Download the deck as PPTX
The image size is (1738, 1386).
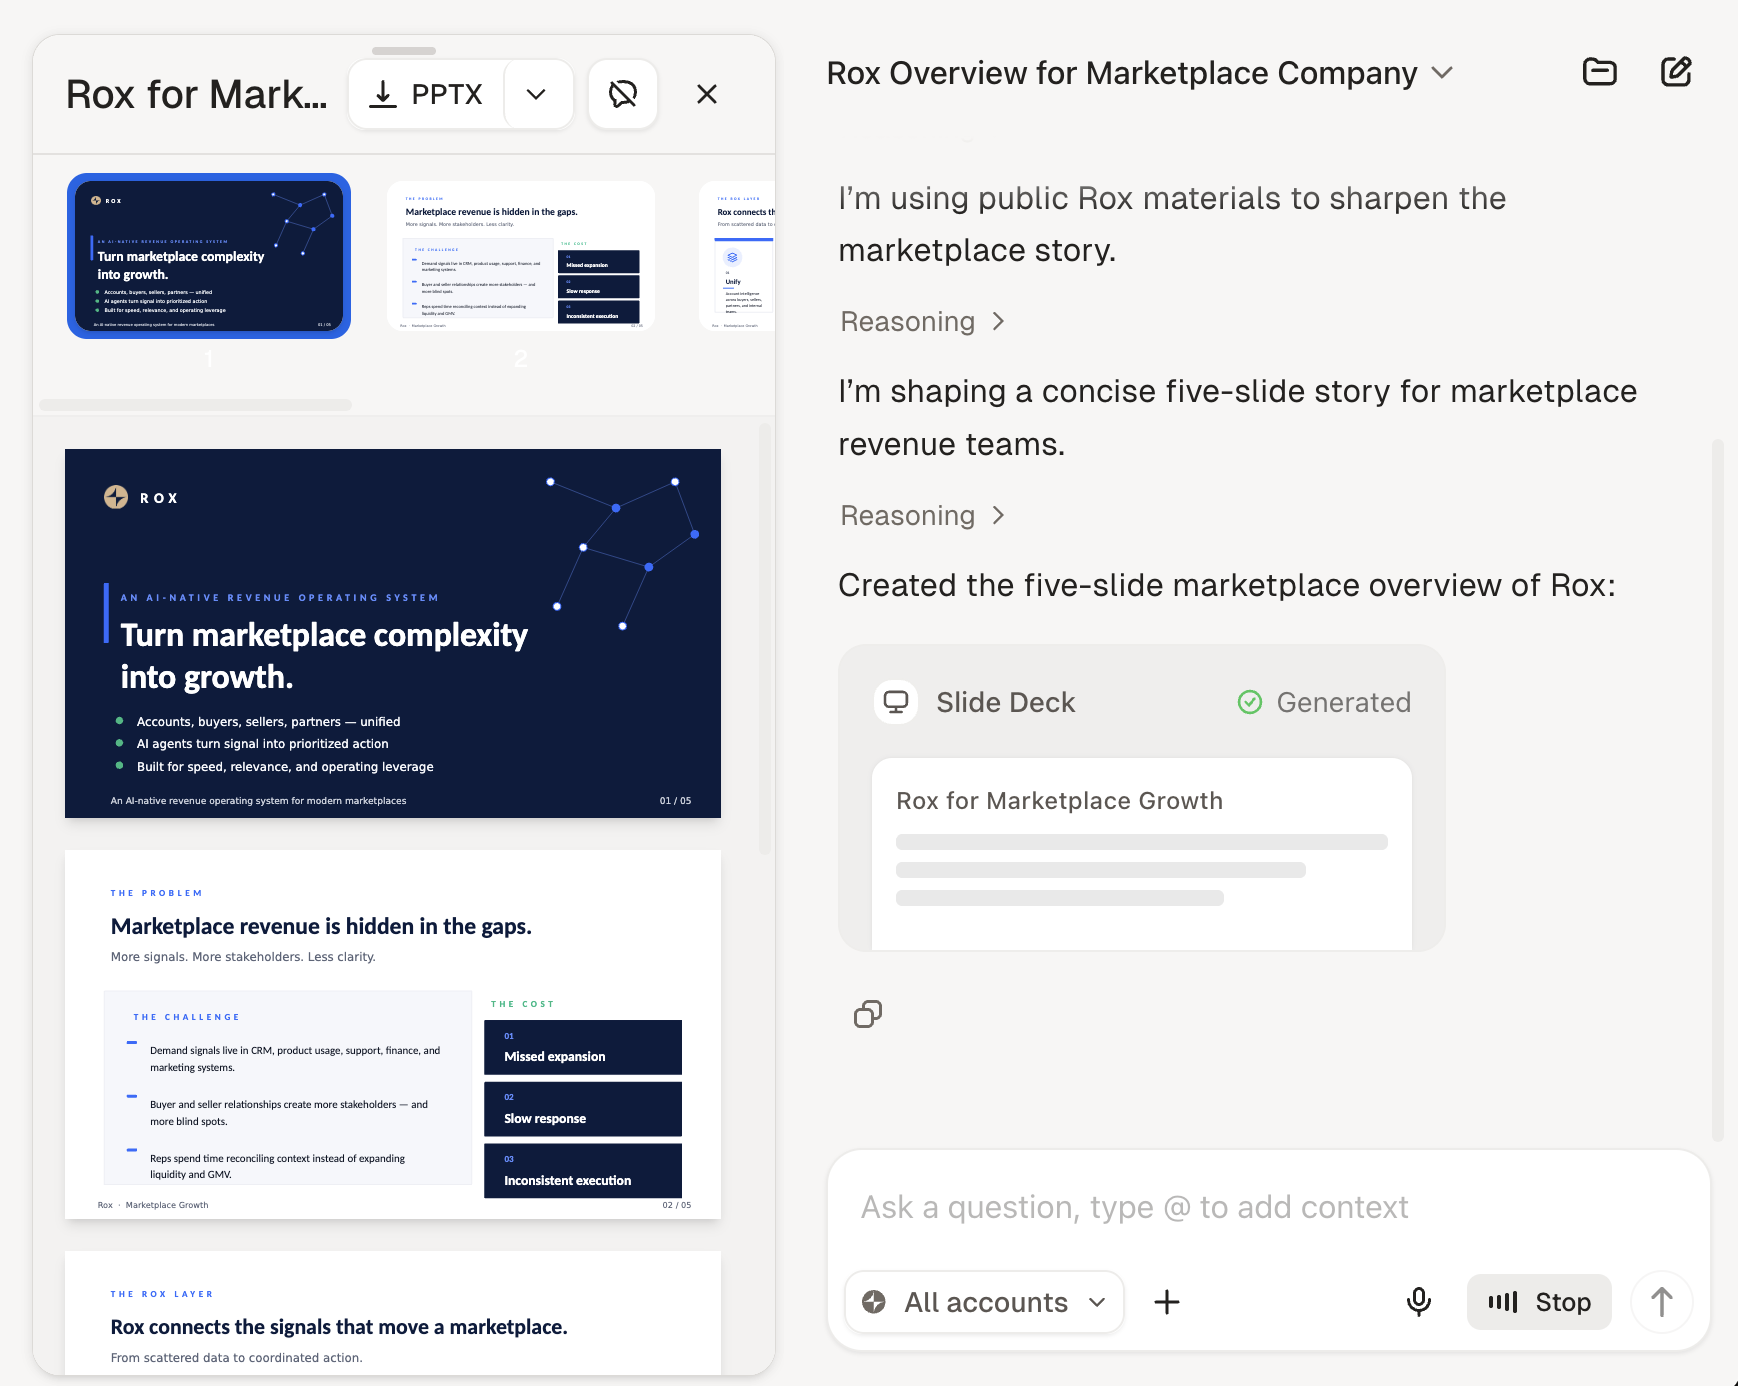click(427, 94)
